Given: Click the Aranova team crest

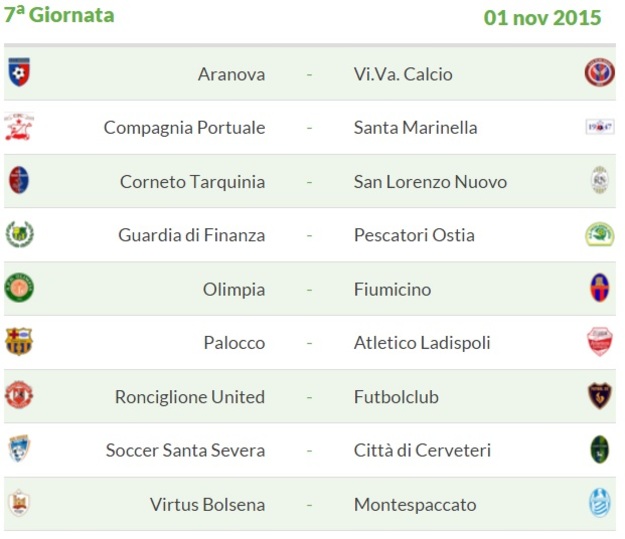Looking at the screenshot, I should pyautogui.click(x=19, y=72).
